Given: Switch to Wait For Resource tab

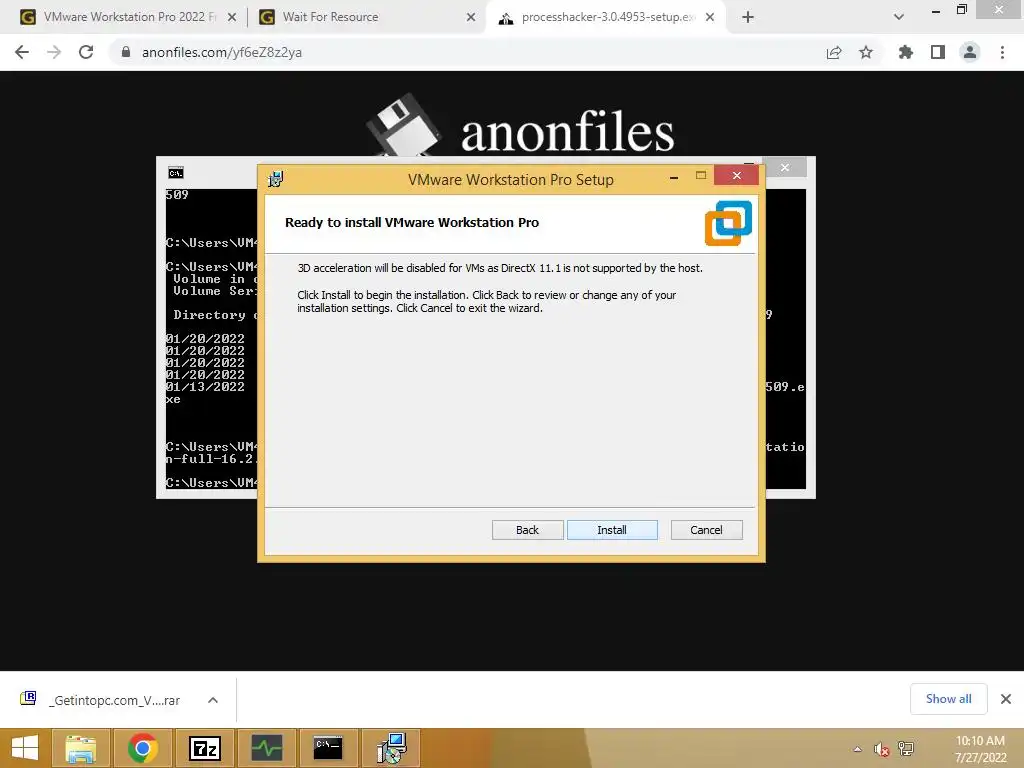Looking at the screenshot, I should click(330, 17).
